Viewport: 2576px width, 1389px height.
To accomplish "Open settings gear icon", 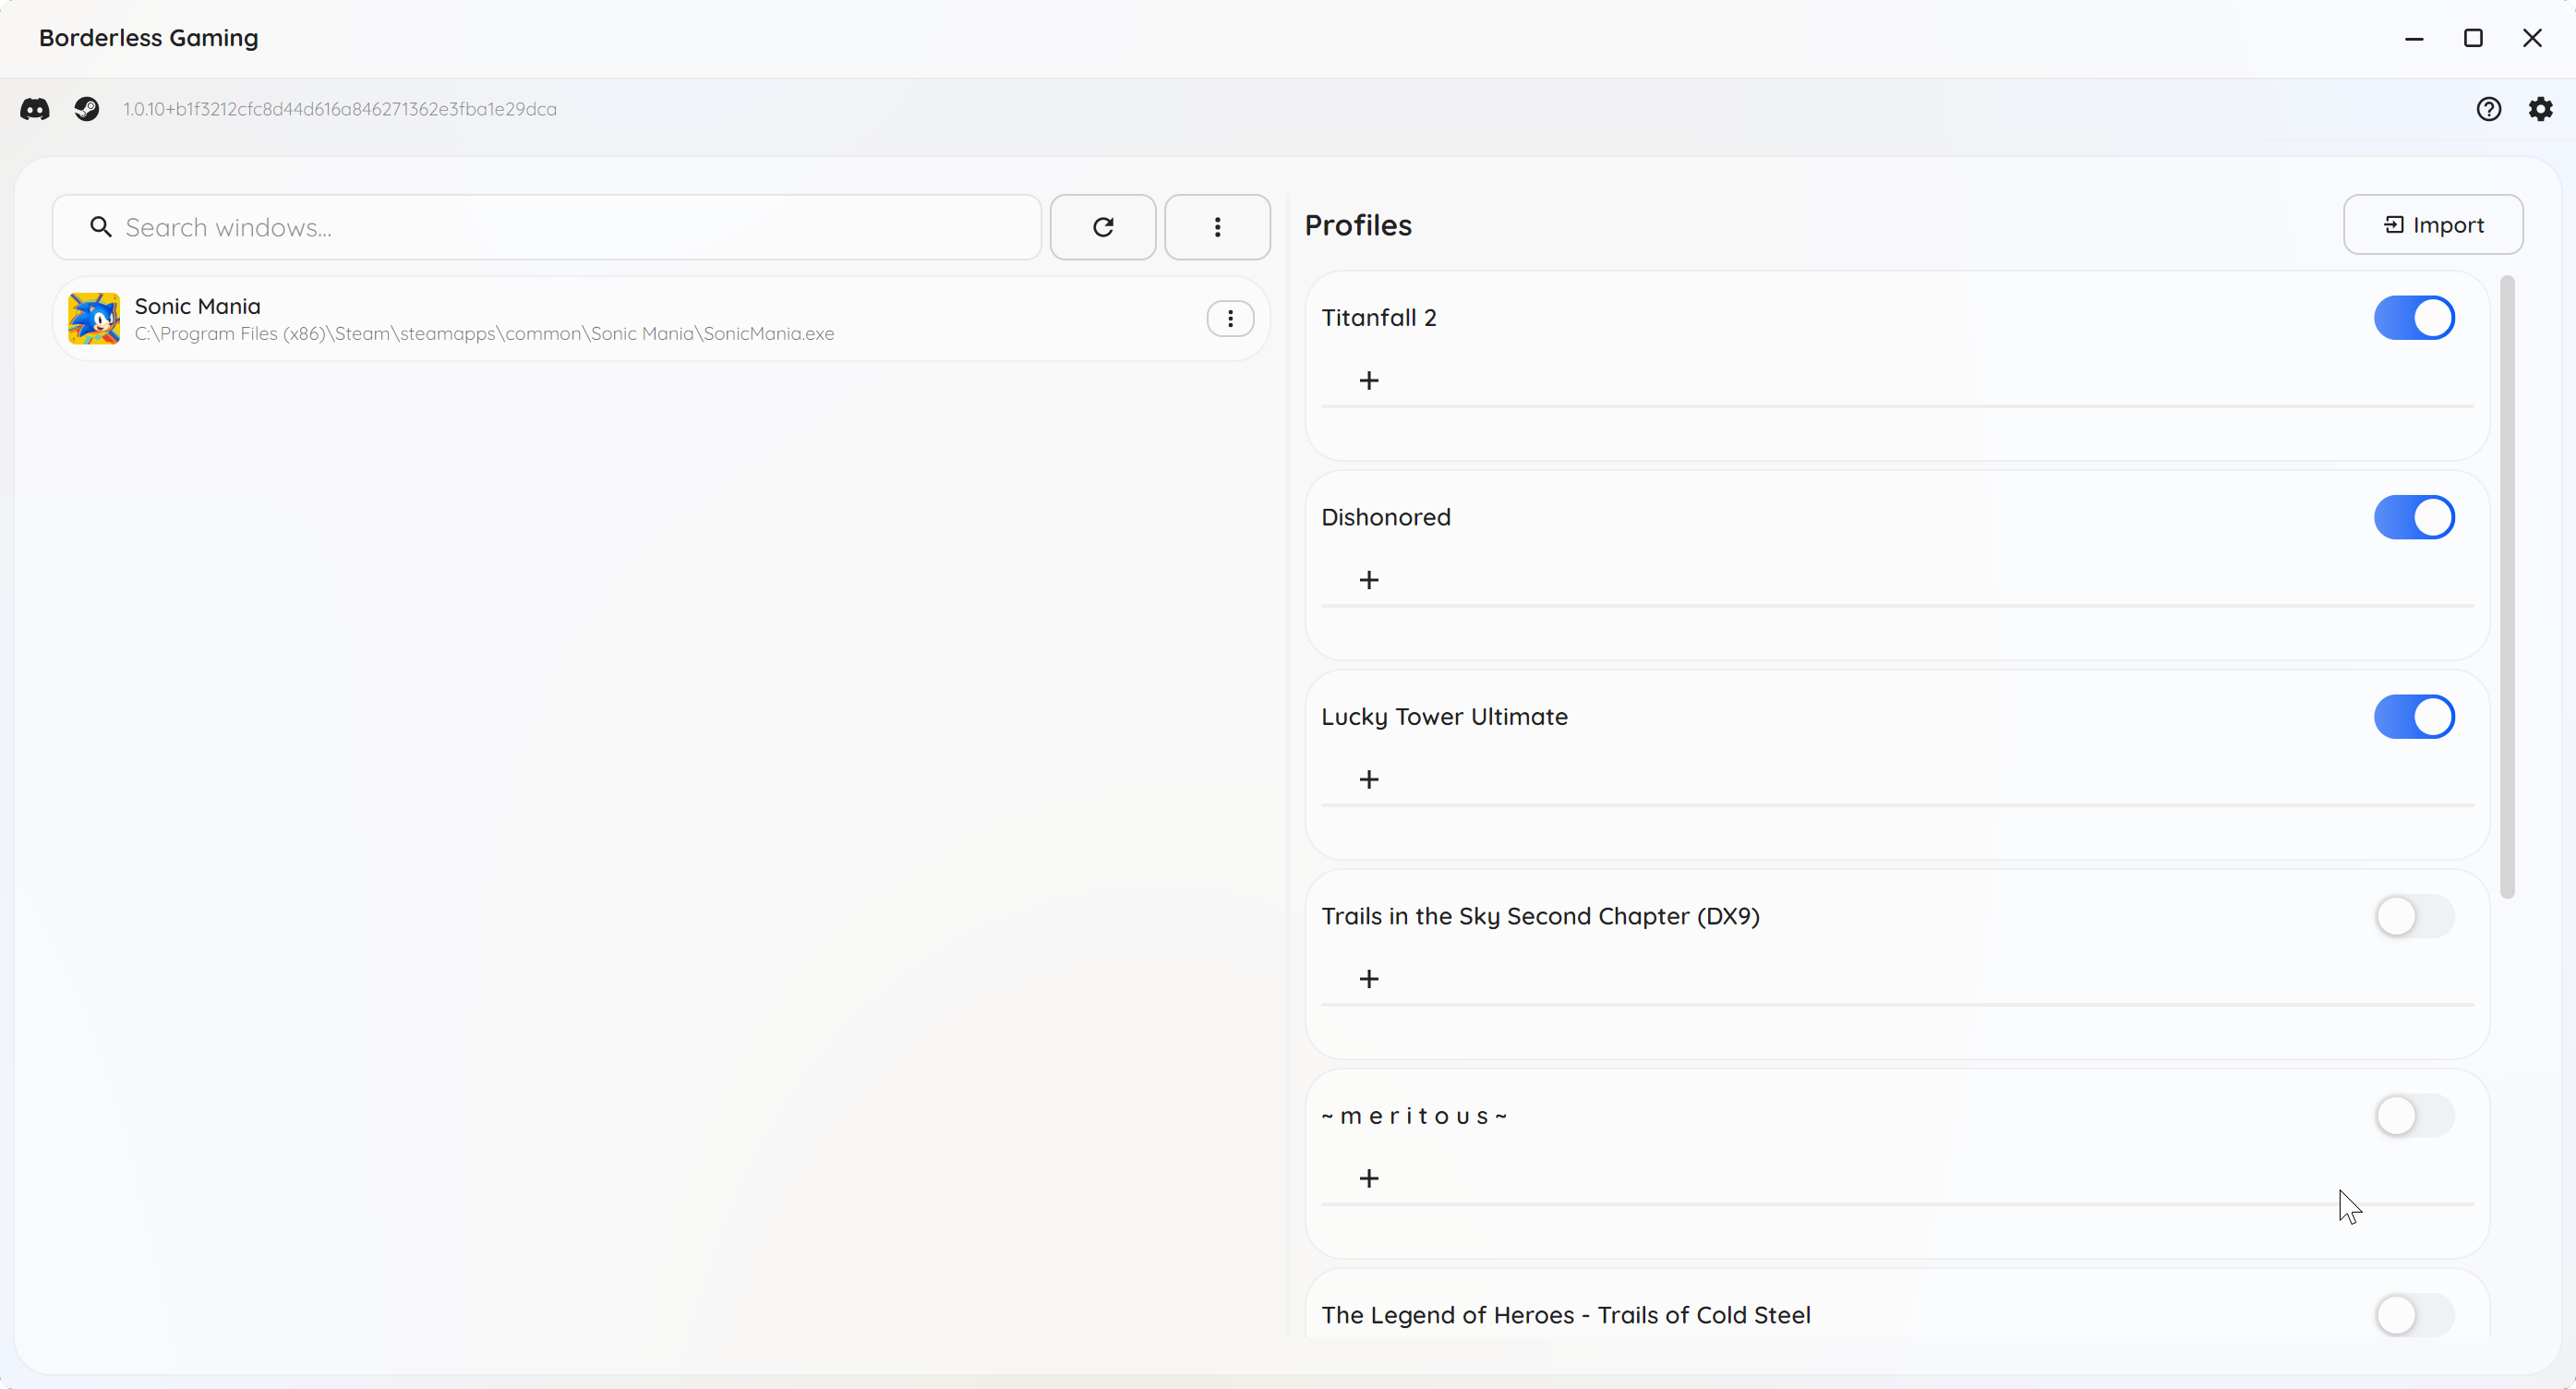I will coord(2540,109).
